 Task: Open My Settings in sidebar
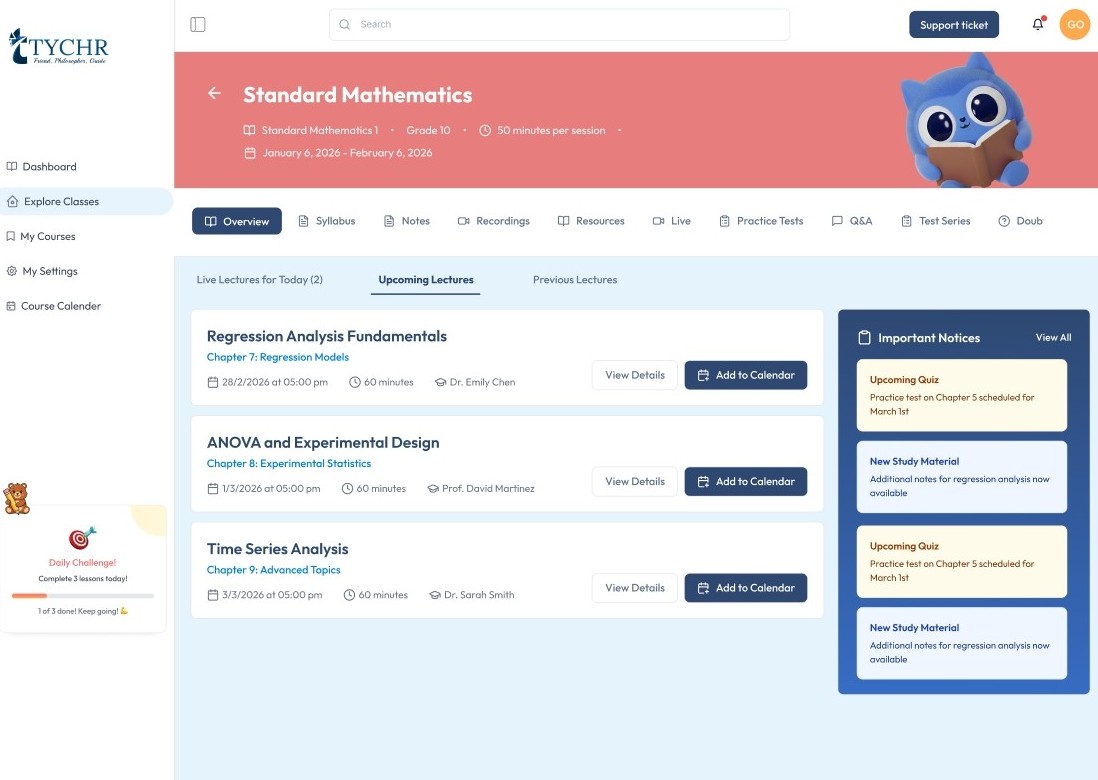49,271
